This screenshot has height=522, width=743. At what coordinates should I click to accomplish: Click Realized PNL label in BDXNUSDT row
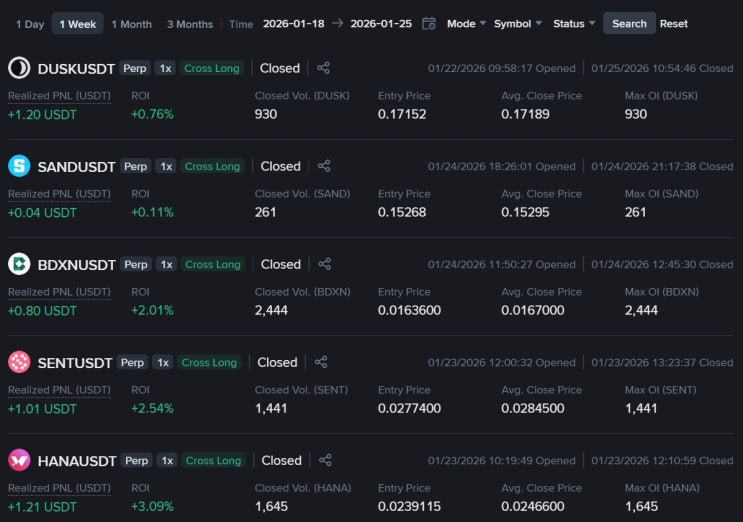tap(59, 292)
